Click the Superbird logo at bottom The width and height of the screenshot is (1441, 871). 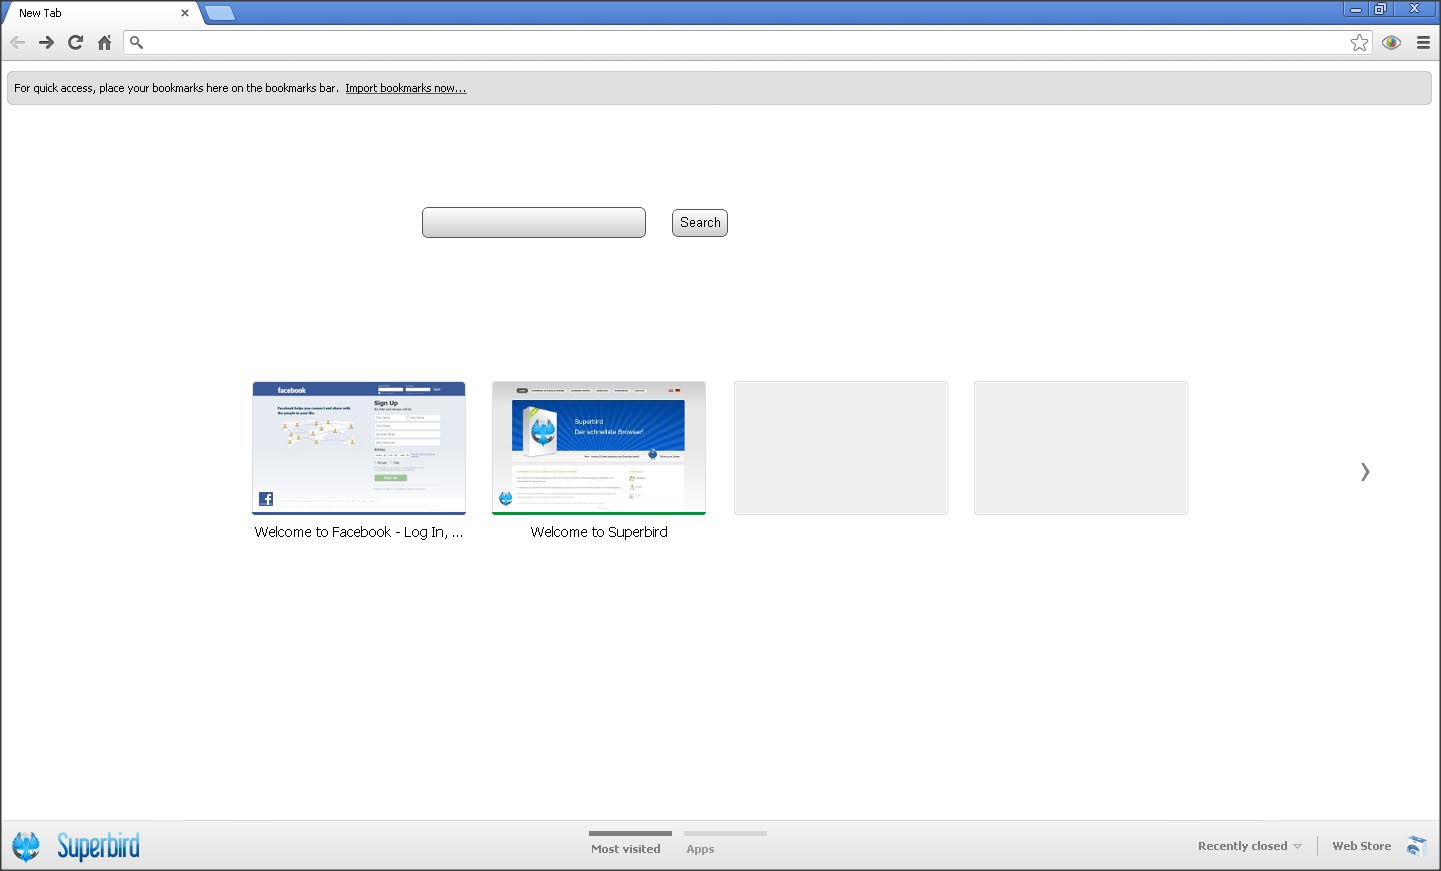tap(76, 846)
